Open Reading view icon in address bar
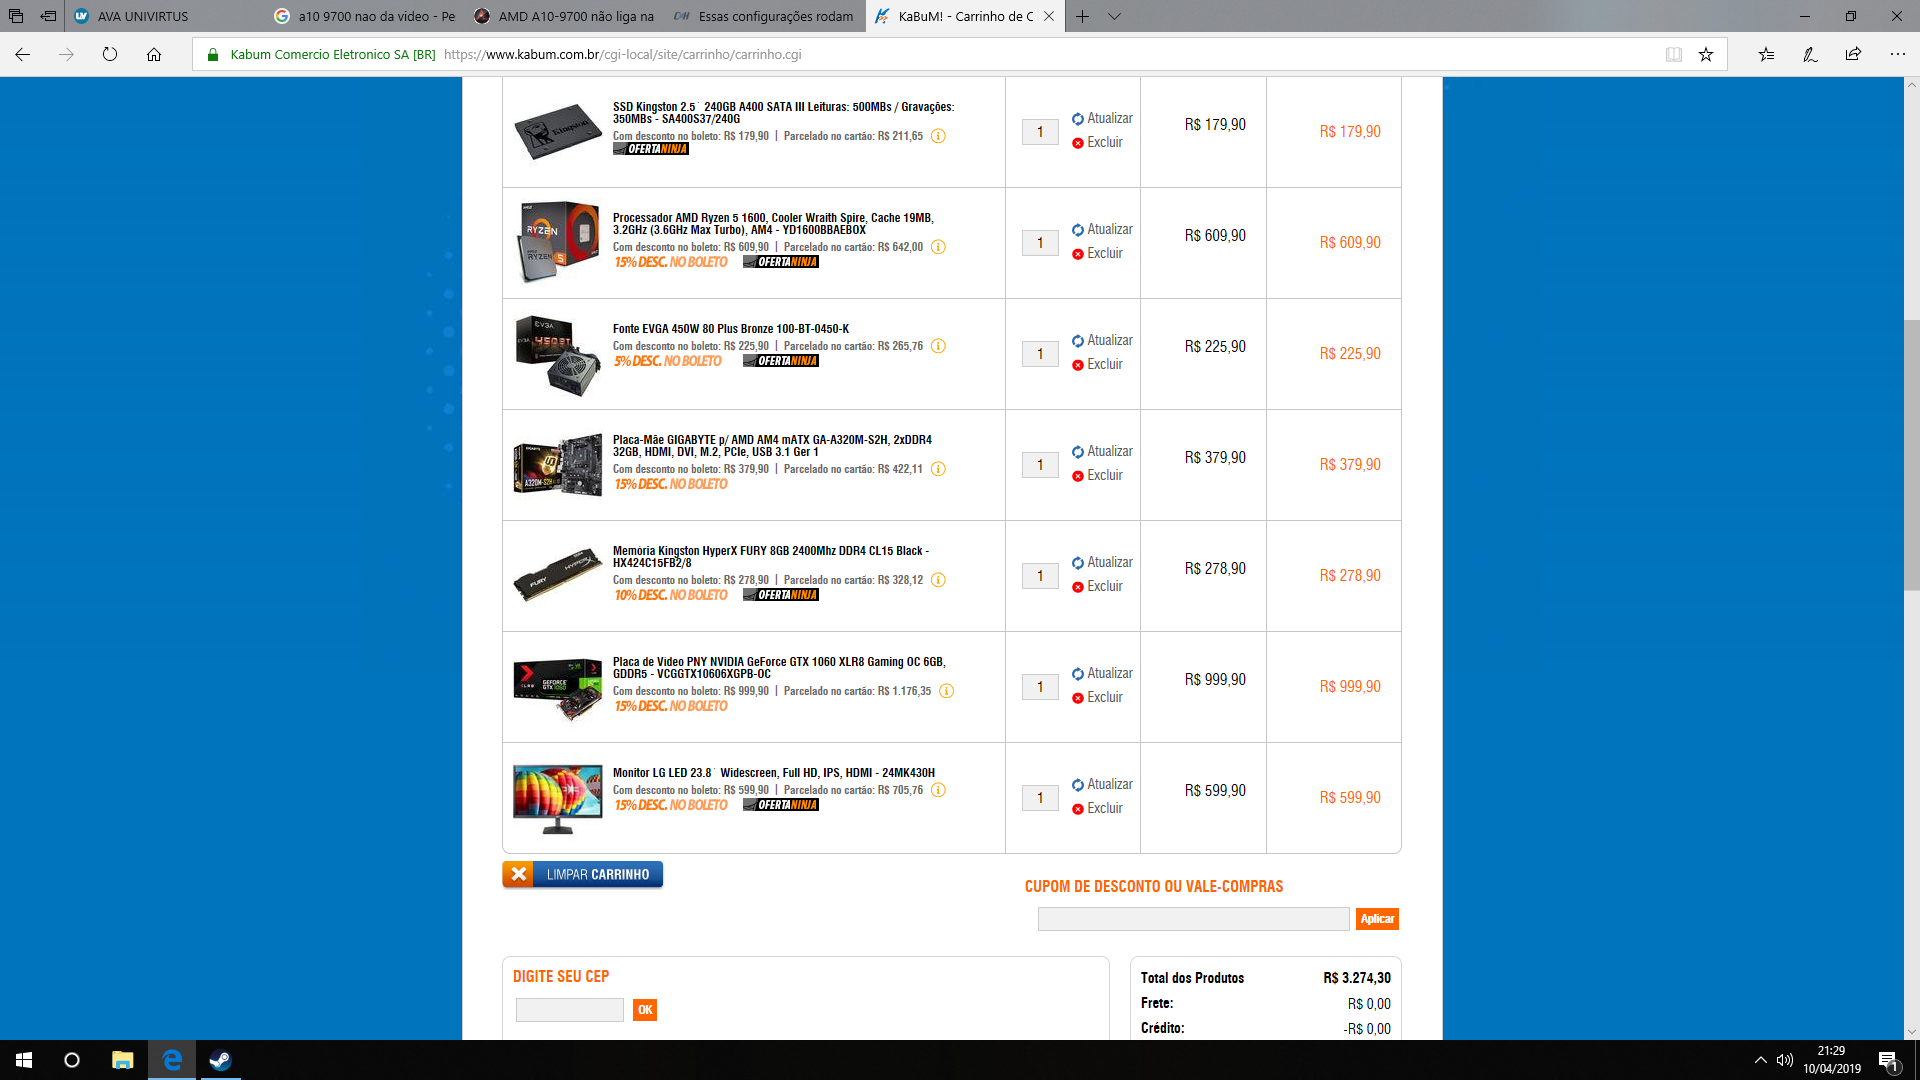 [1674, 54]
